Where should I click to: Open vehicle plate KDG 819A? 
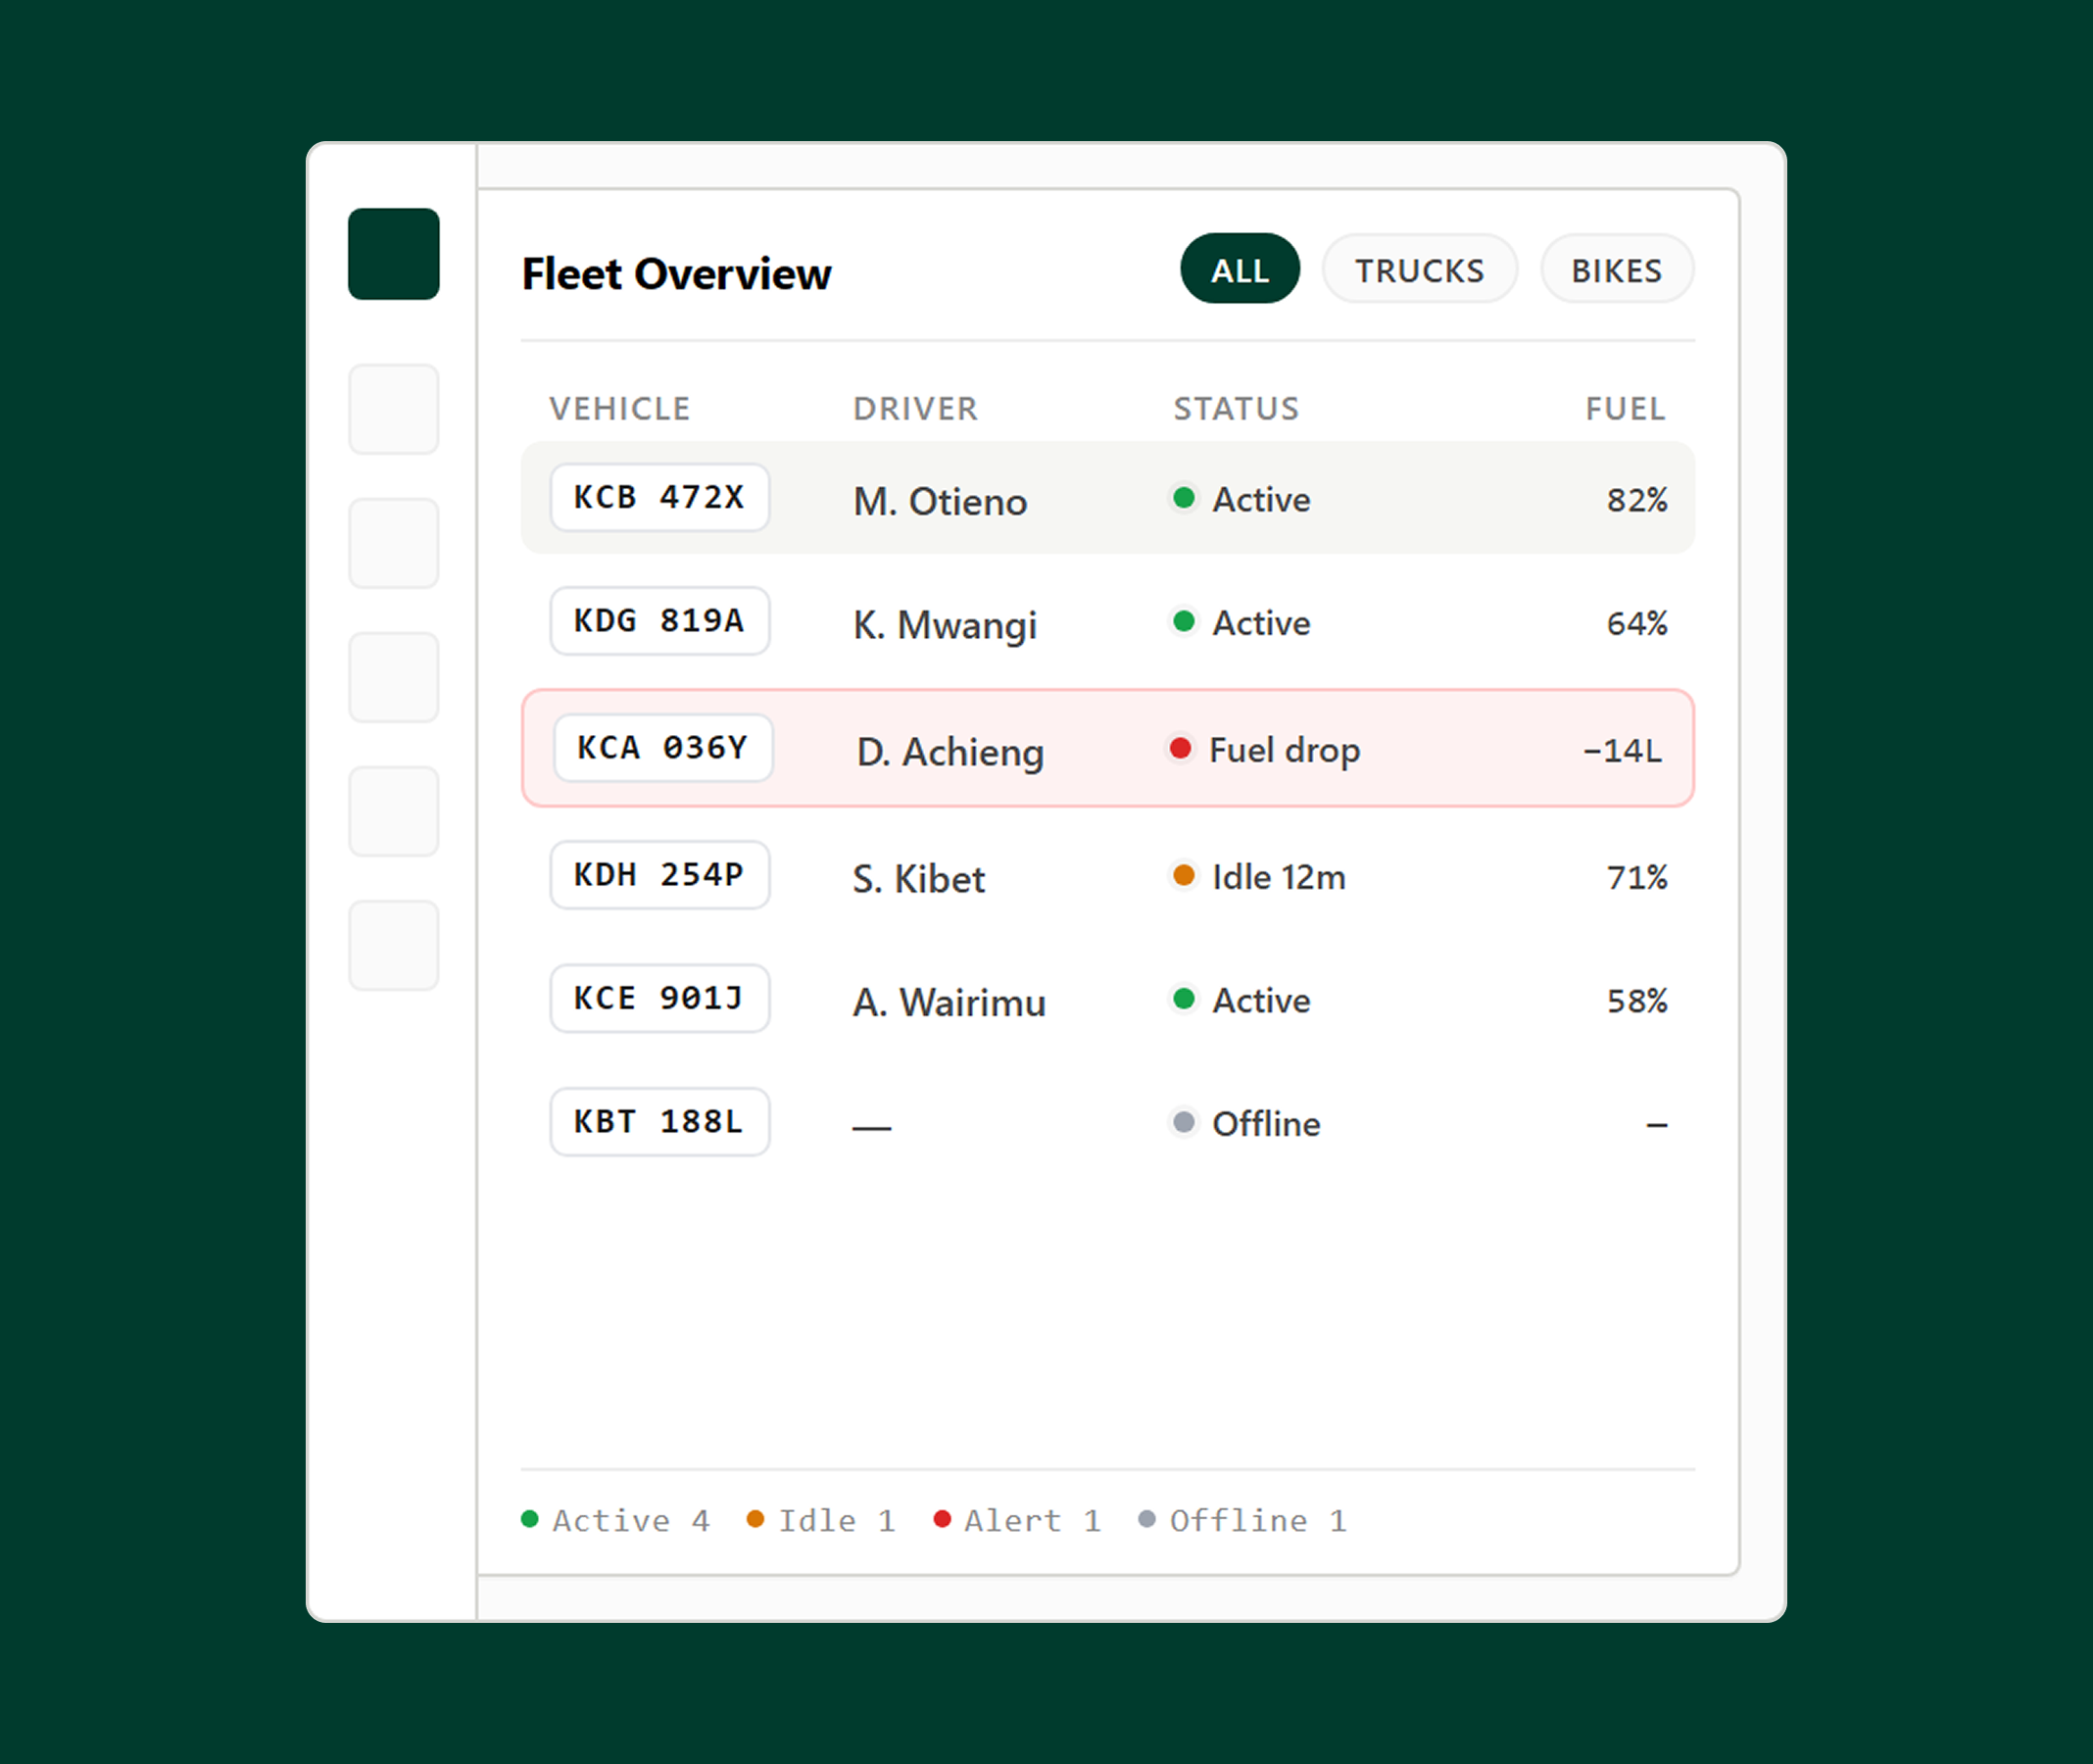[659, 621]
